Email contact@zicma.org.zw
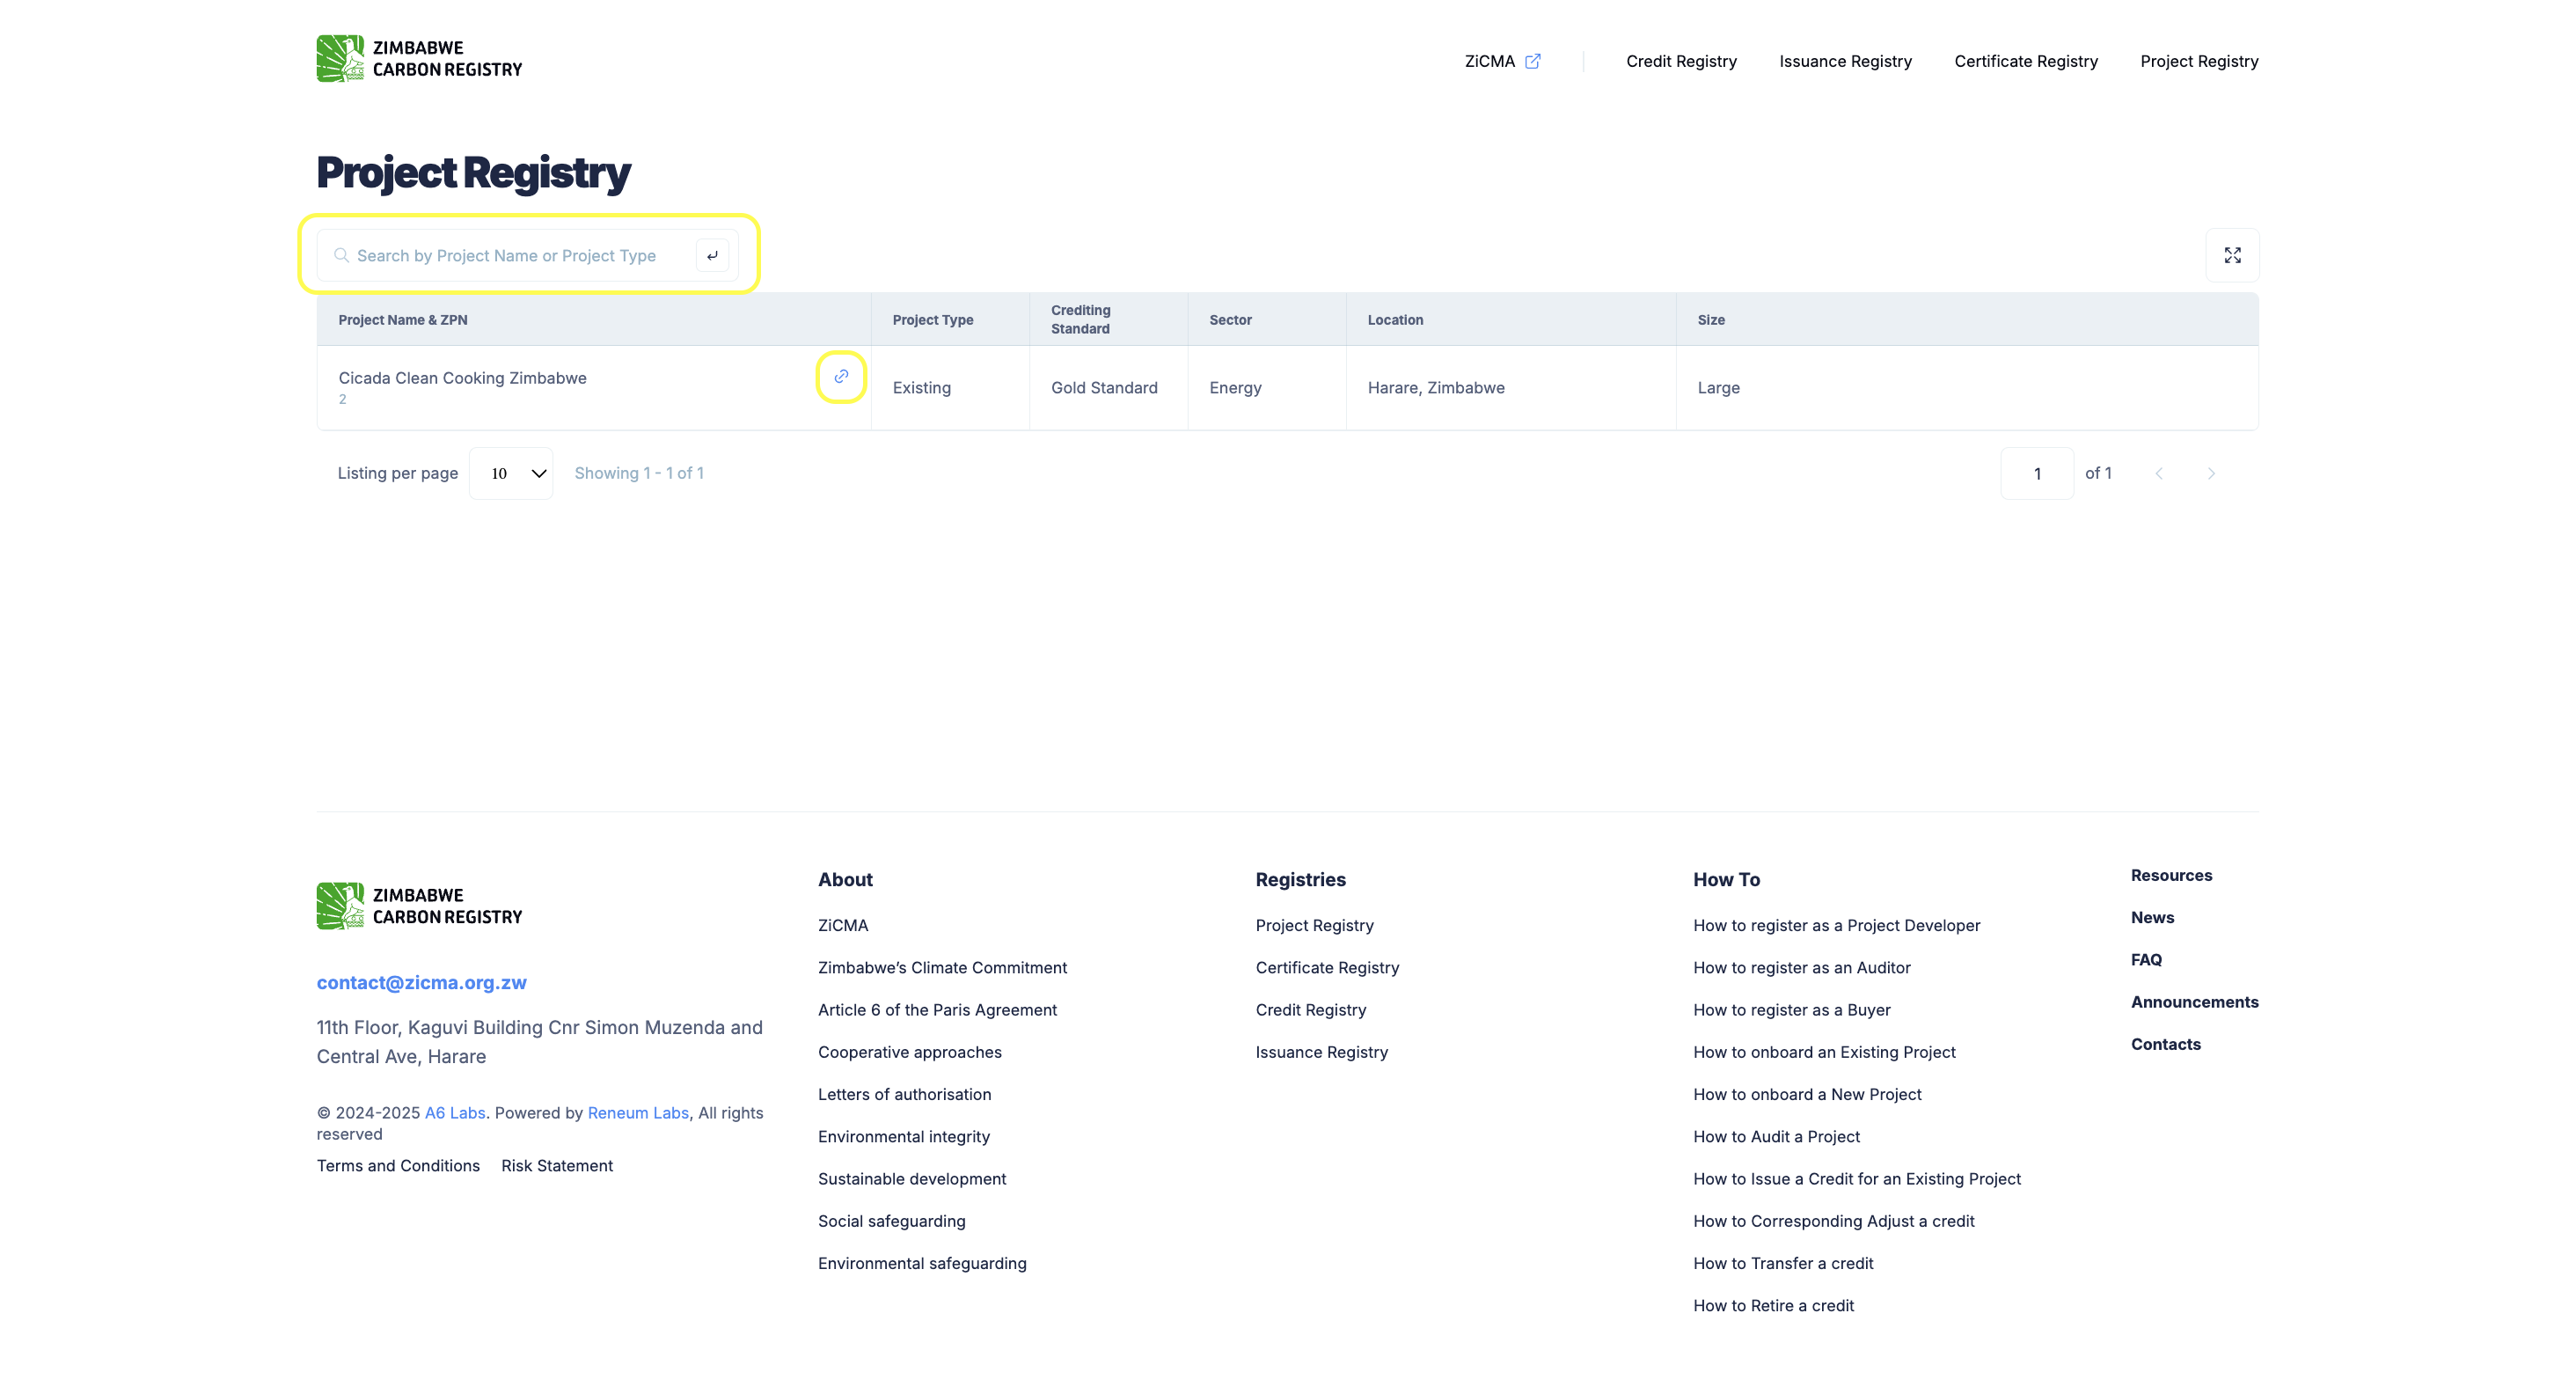The height and width of the screenshot is (1394, 2576). tap(421, 982)
